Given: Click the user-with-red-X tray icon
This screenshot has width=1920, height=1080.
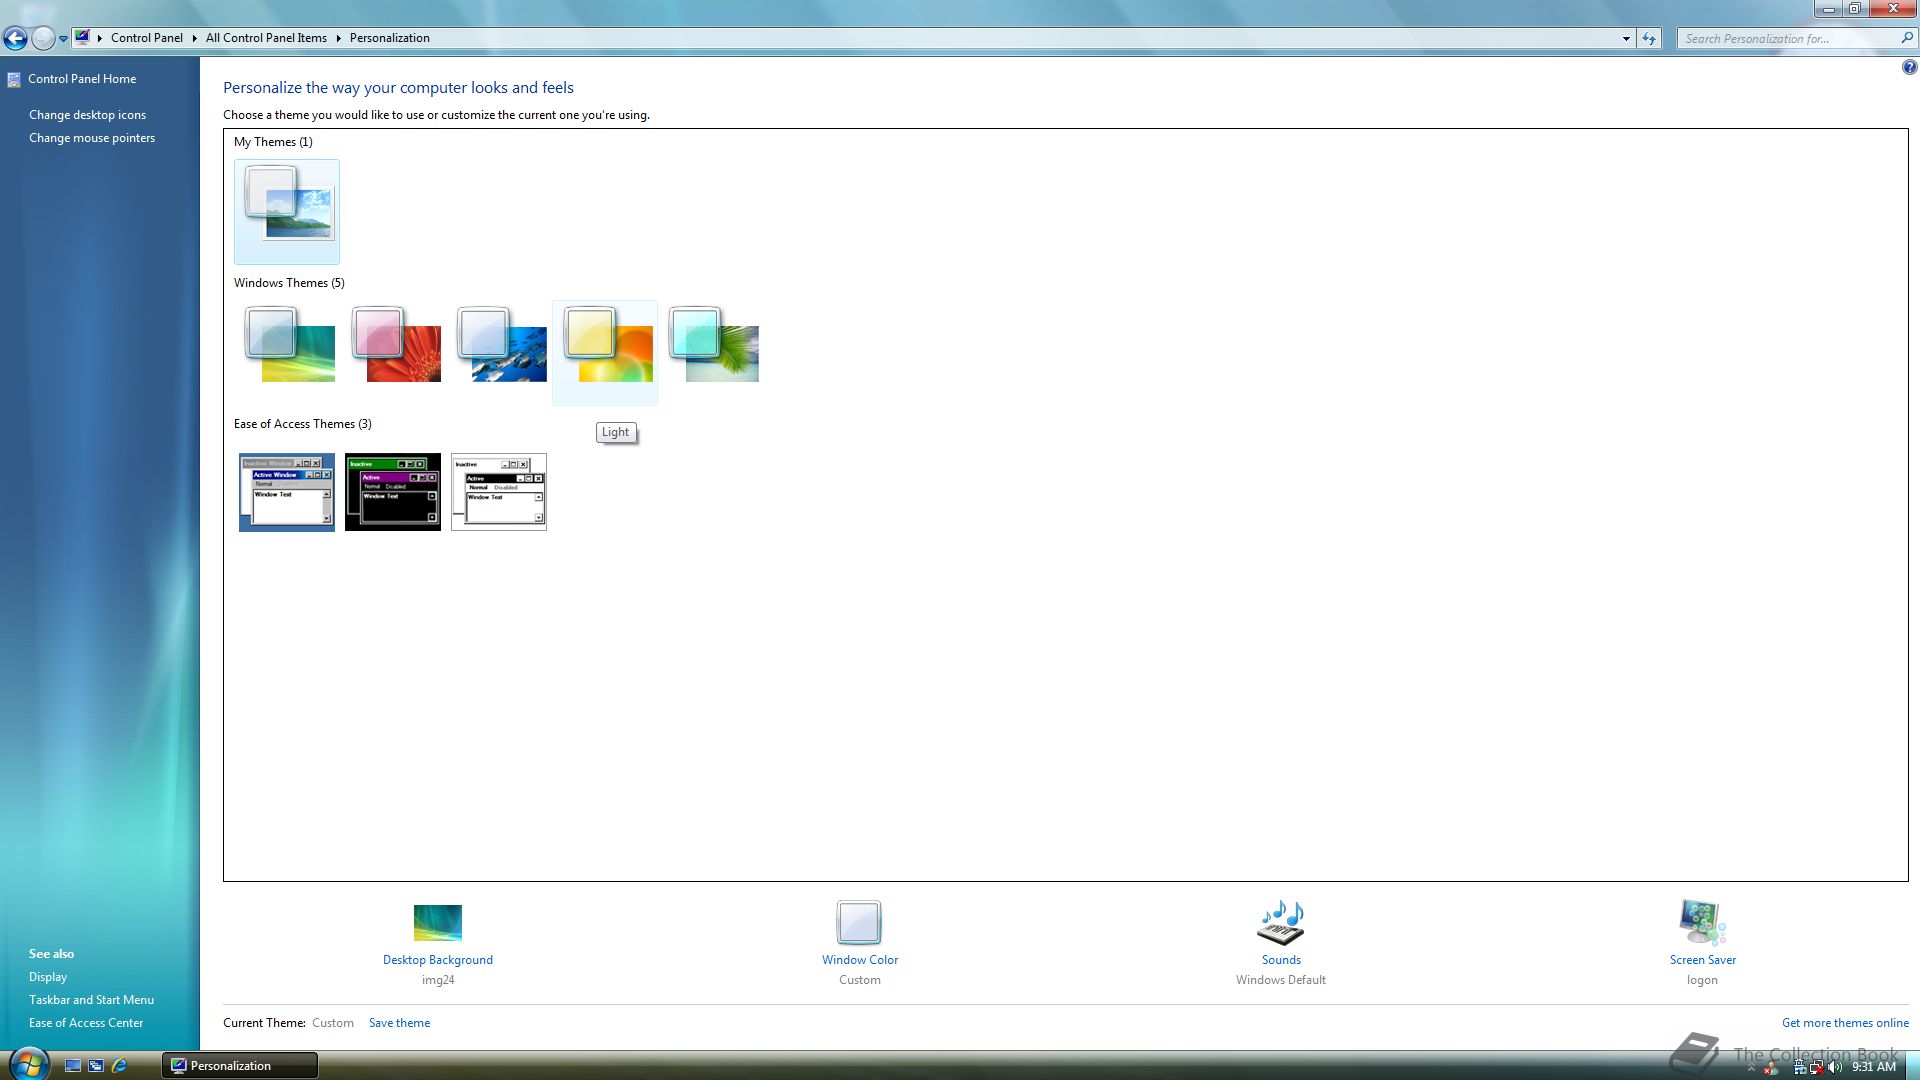Looking at the screenshot, I should (x=1771, y=1068).
